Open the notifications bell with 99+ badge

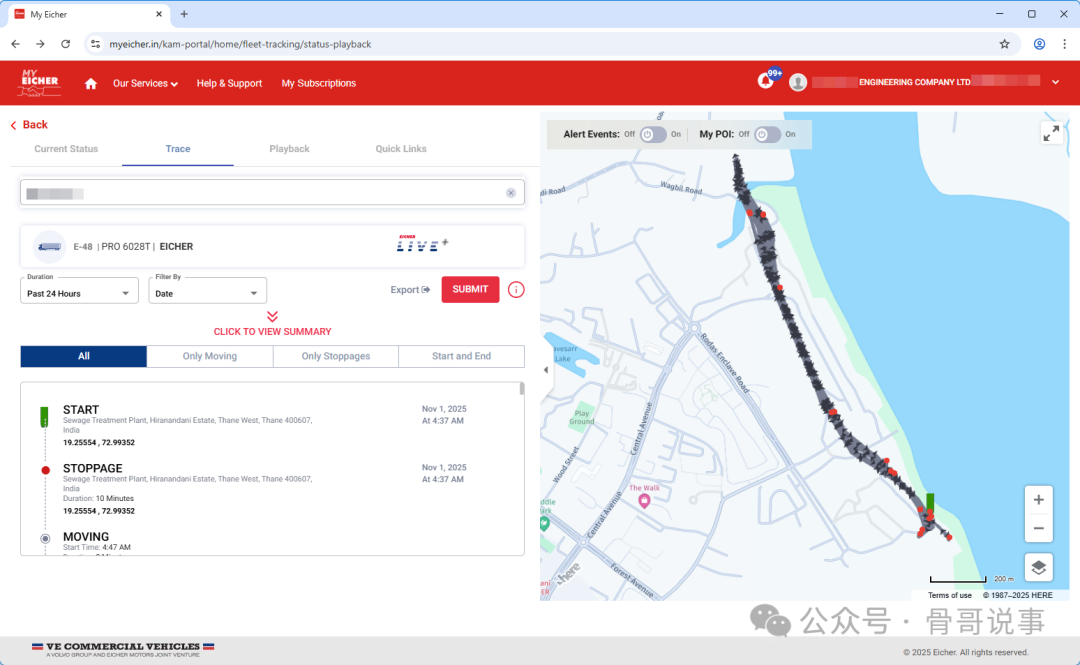tap(766, 81)
